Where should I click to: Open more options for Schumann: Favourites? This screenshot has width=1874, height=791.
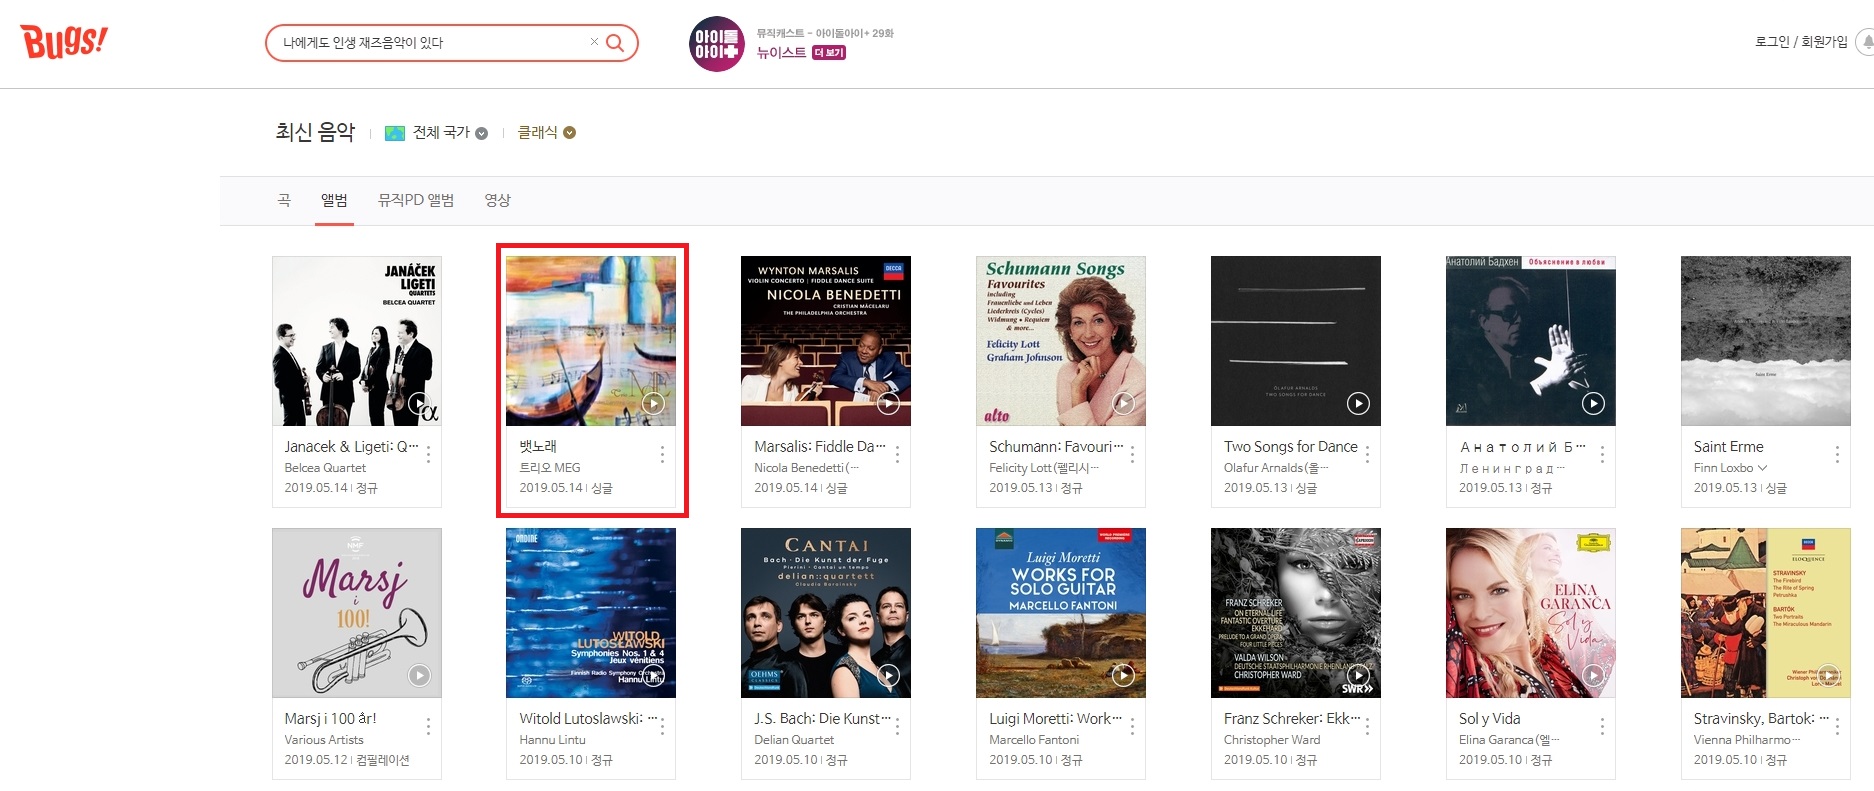[x=1132, y=455]
